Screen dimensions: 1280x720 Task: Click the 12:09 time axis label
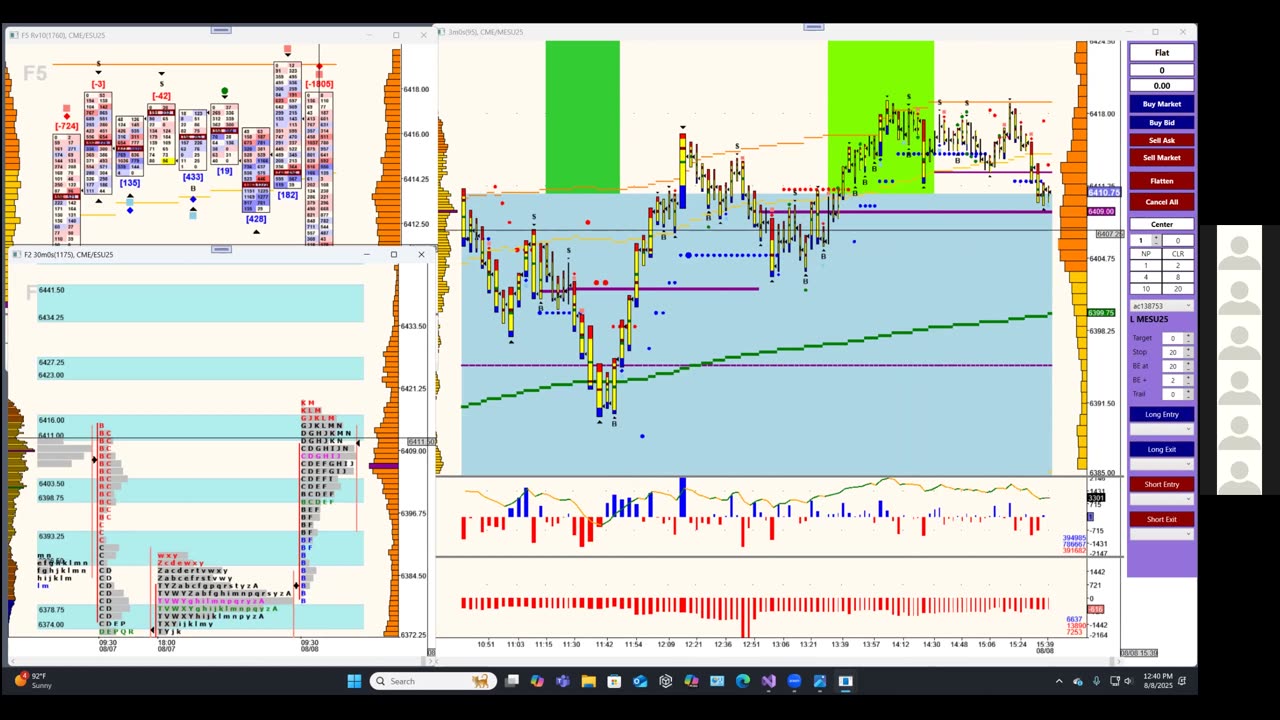click(665, 644)
